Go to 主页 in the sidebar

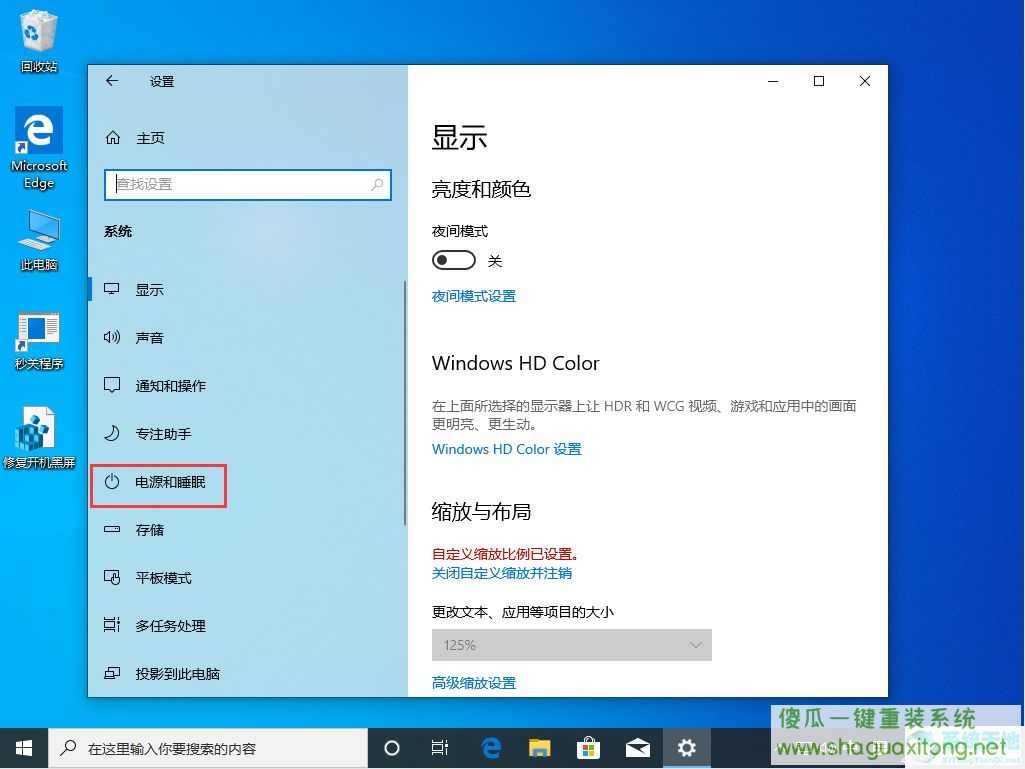point(150,138)
